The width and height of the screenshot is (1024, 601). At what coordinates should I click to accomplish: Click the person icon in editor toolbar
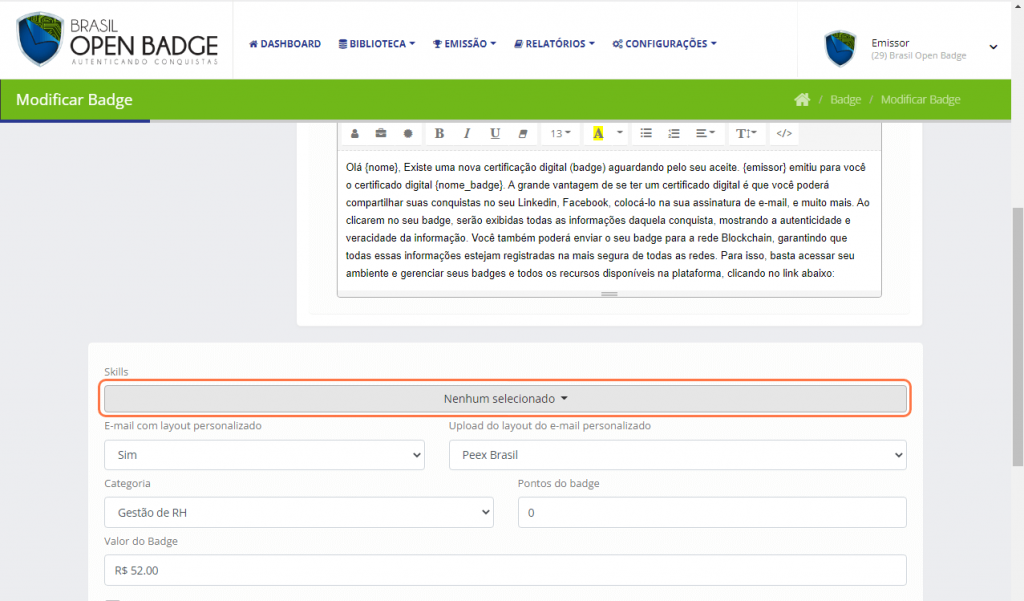pos(354,133)
